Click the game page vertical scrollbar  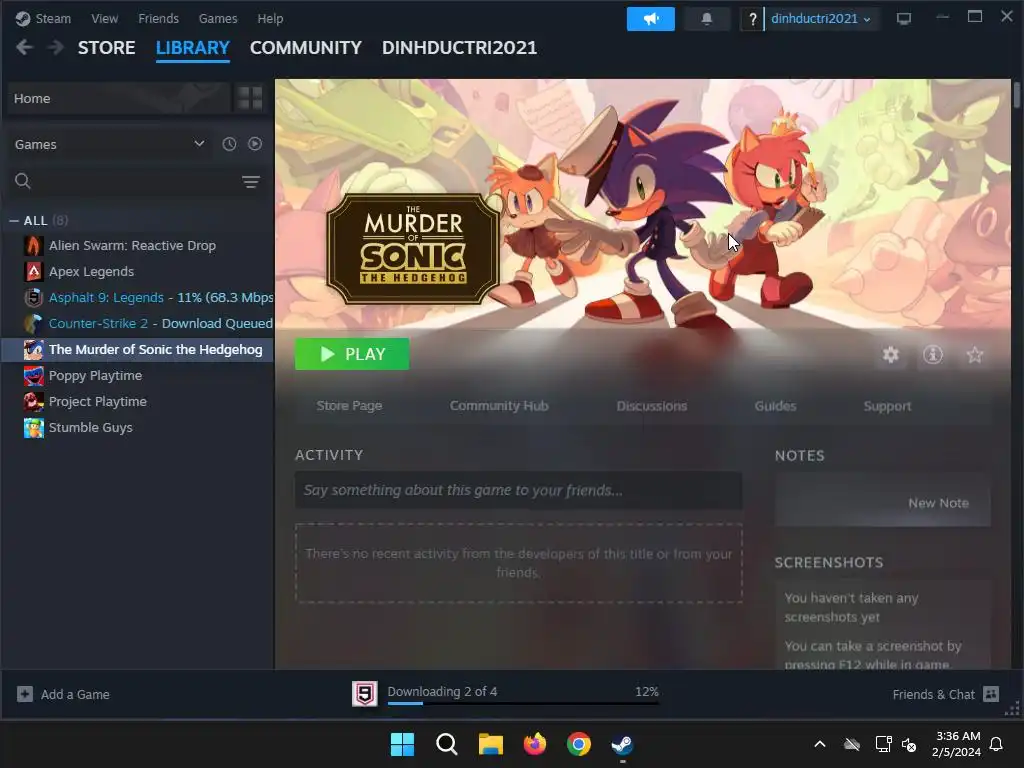click(1016, 95)
